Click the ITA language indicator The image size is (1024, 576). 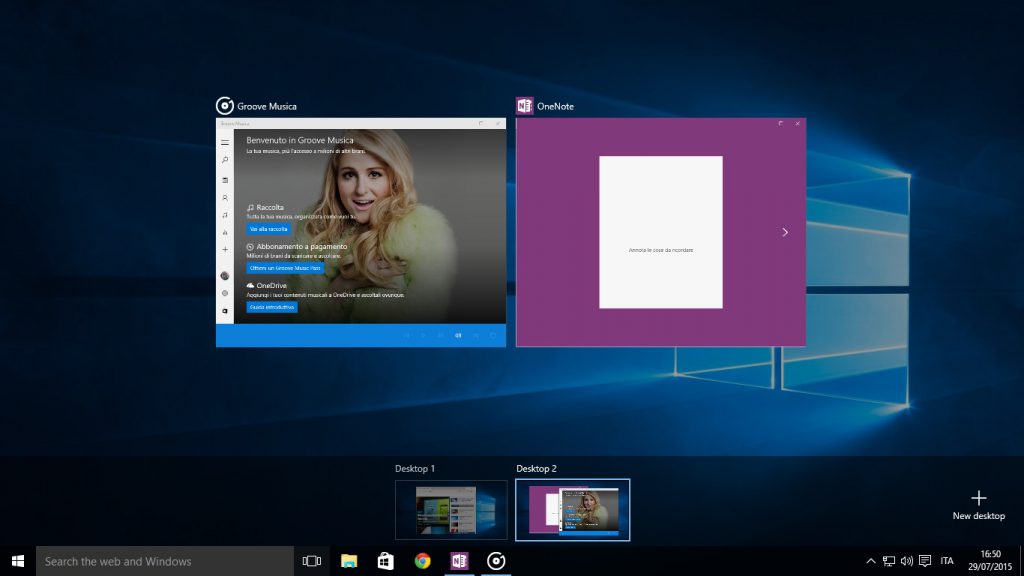947,561
